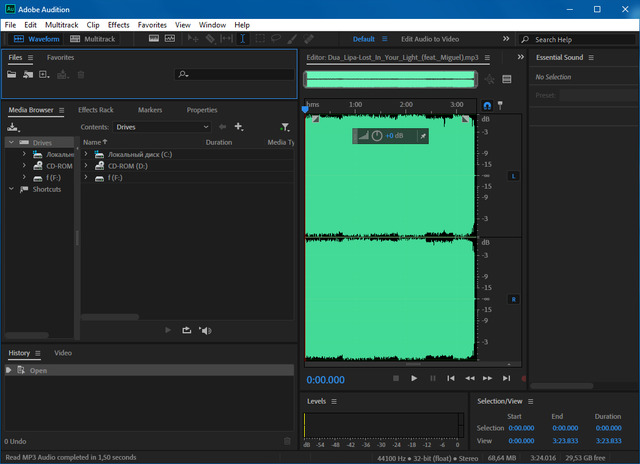Open the Contents Drives dropdown
The width and height of the screenshot is (640, 464).
pos(161,127)
